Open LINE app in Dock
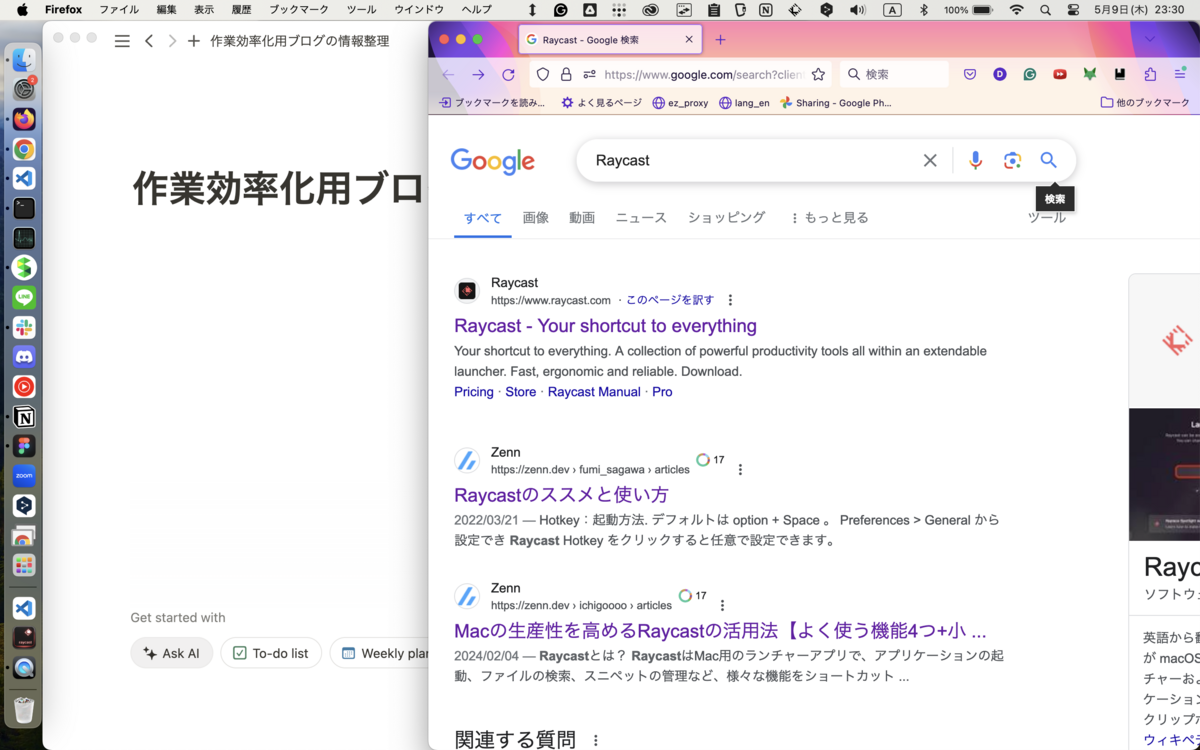 click(24, 297)
